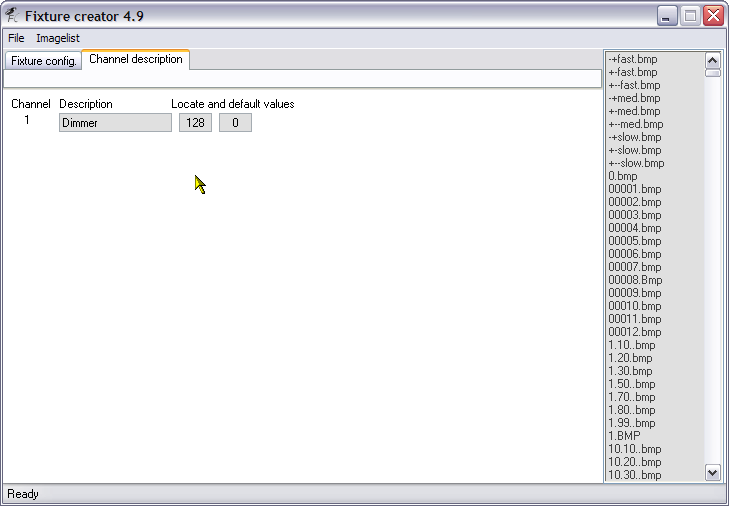Select 1.50..bmp in image list
The image size is (729, 506).
(631, 385)
